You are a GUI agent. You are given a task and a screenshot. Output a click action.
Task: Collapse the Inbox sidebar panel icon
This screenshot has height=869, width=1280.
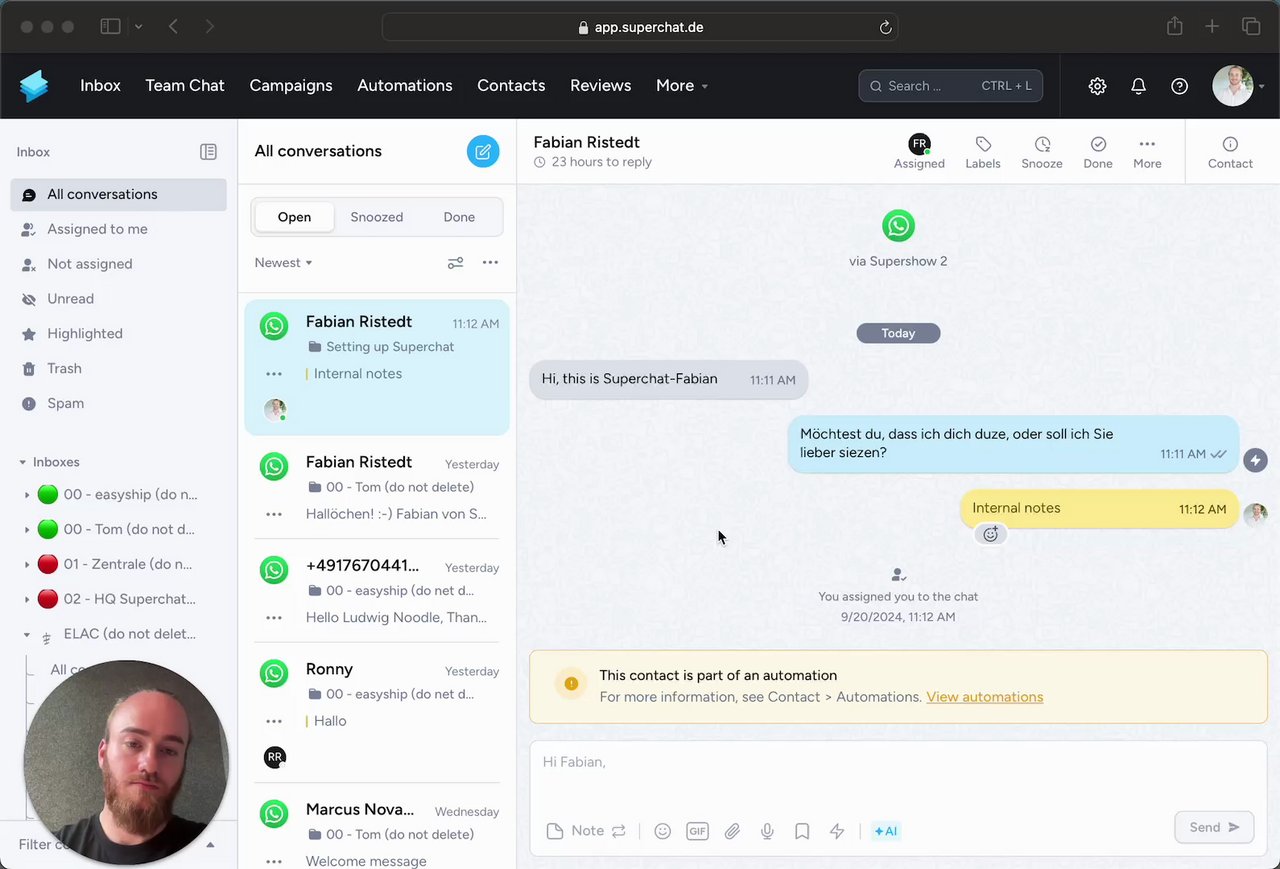pyautogui.click(x=208, y=152)
